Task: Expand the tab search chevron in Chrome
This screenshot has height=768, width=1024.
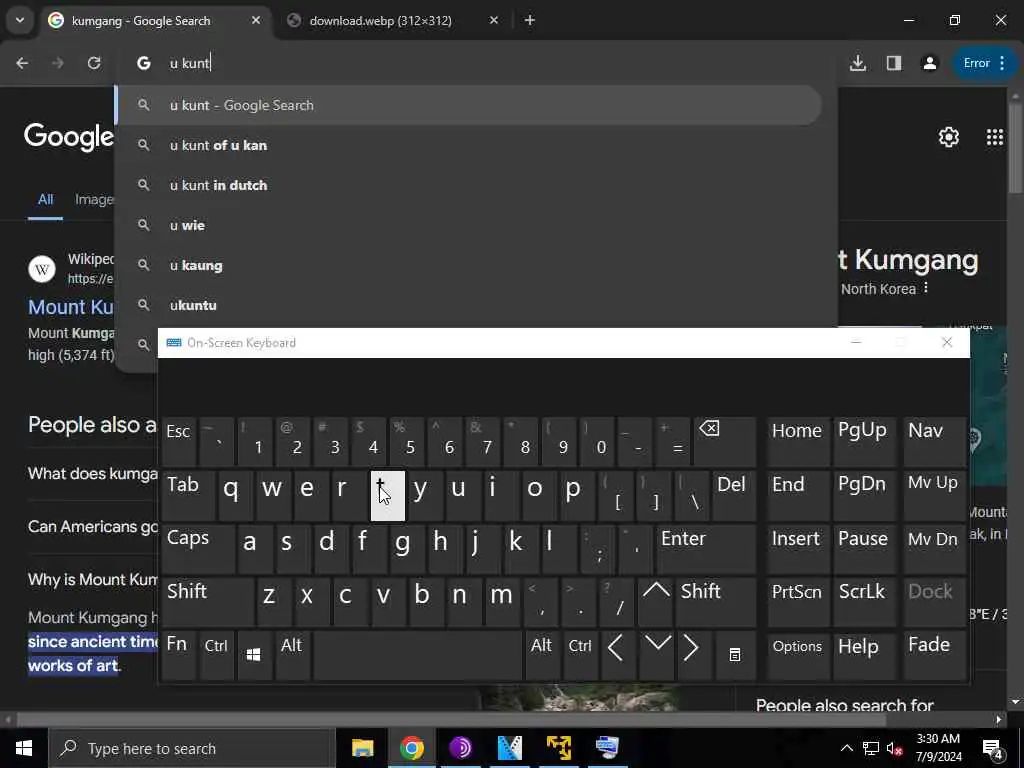Action: tap(20, 20)
